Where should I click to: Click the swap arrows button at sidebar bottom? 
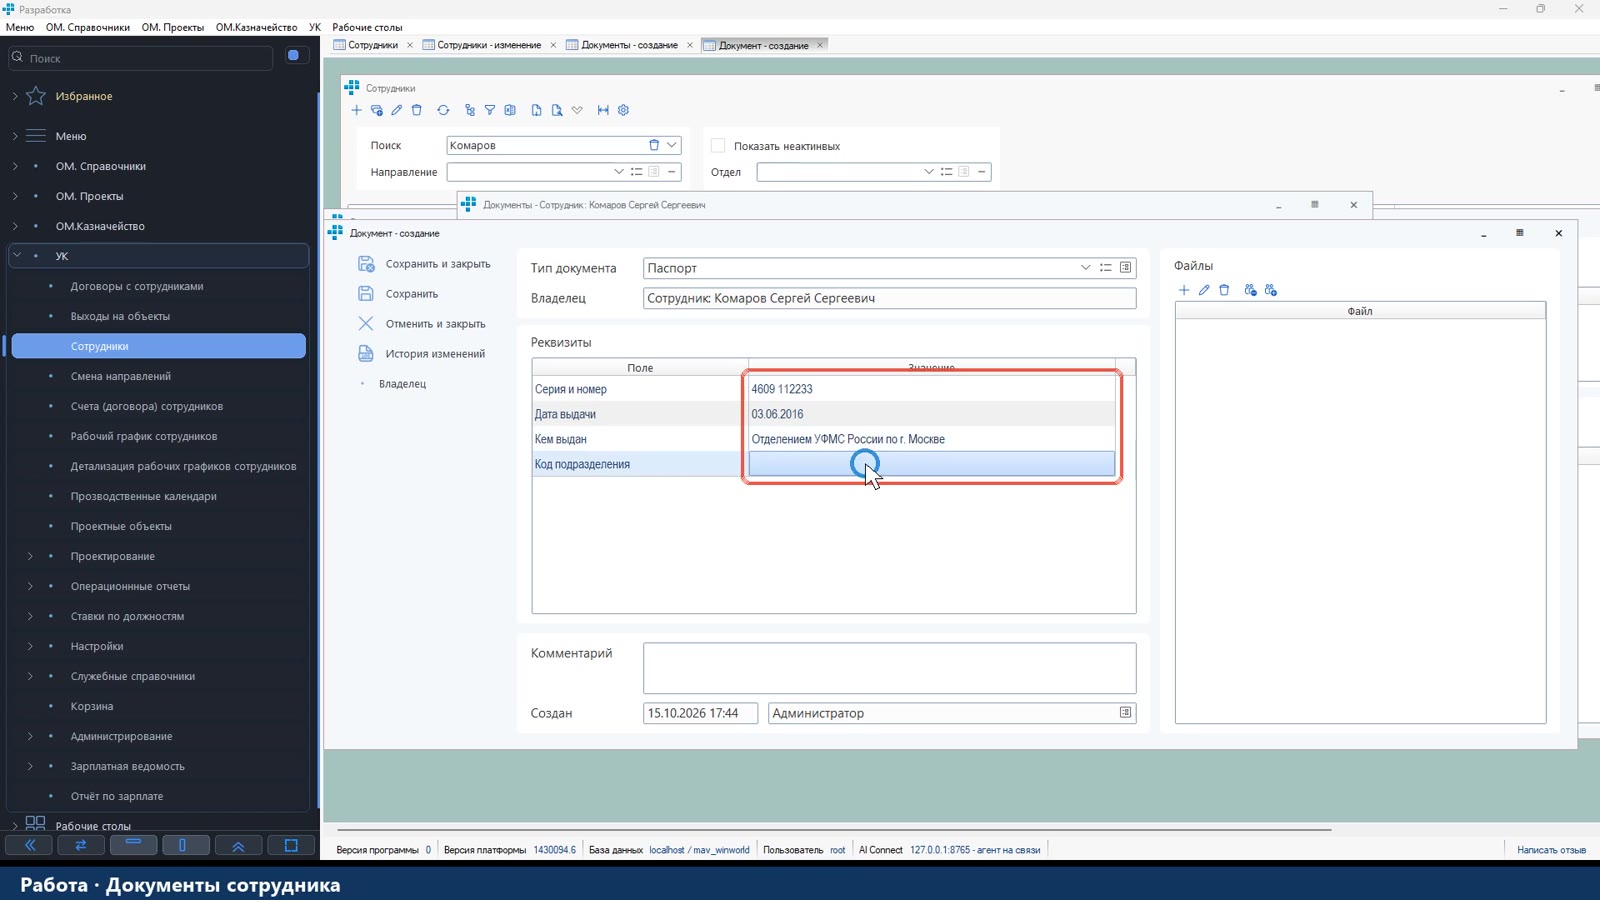pos(81,845)
